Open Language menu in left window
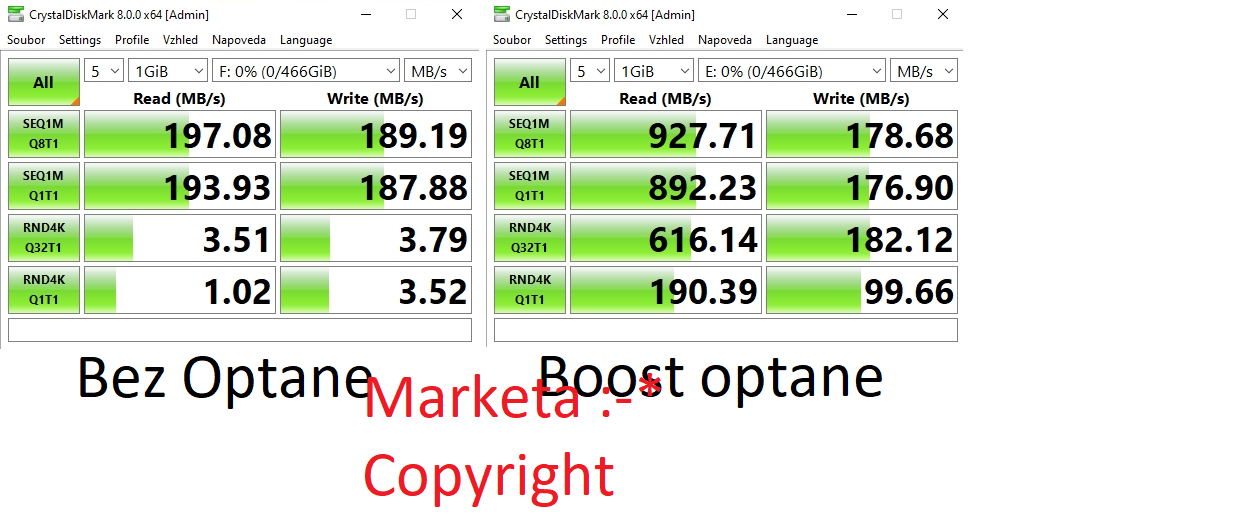The image size is (1252, 529). 306,40
